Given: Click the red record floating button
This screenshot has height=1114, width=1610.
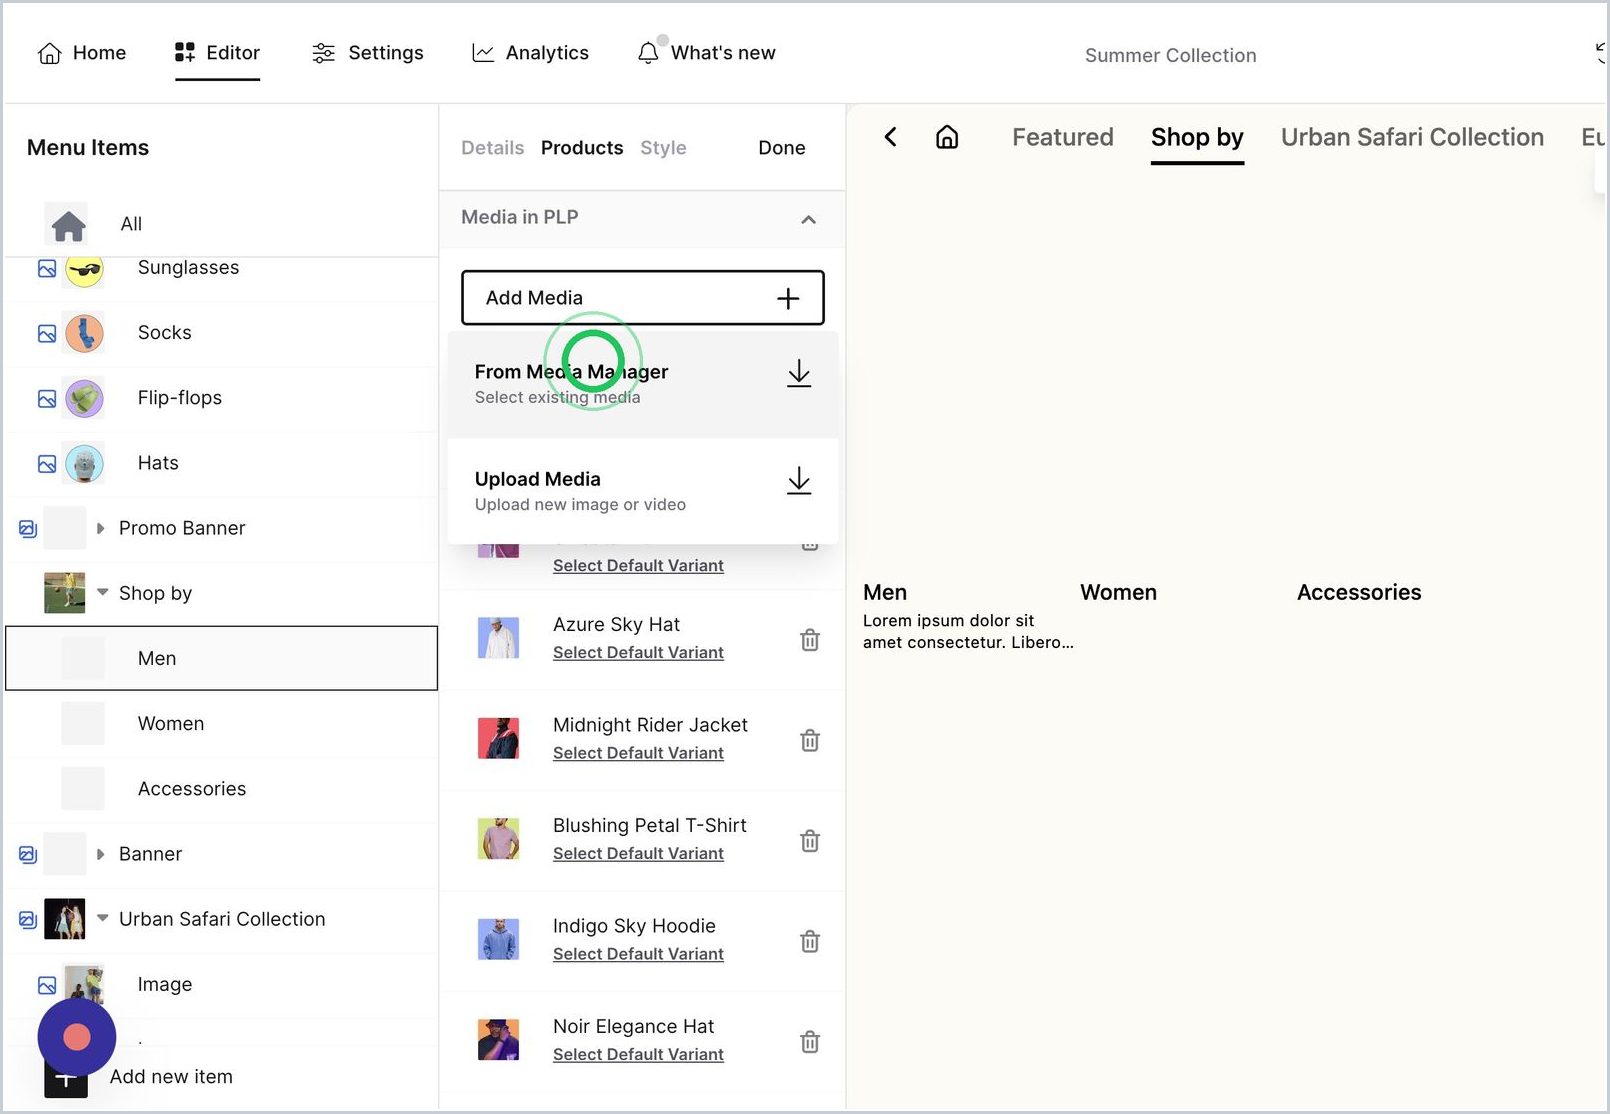Looking at the screenshot, I should [77, 1037].
